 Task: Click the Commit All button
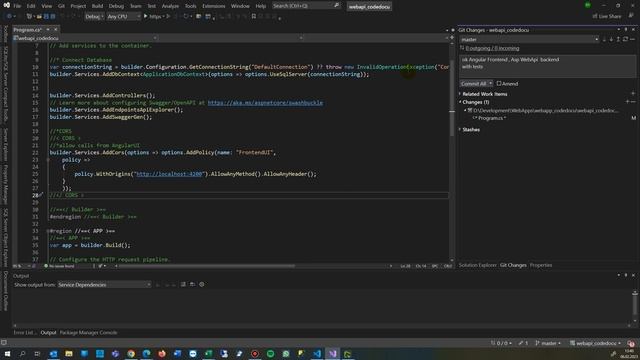(x=473, y=84)
